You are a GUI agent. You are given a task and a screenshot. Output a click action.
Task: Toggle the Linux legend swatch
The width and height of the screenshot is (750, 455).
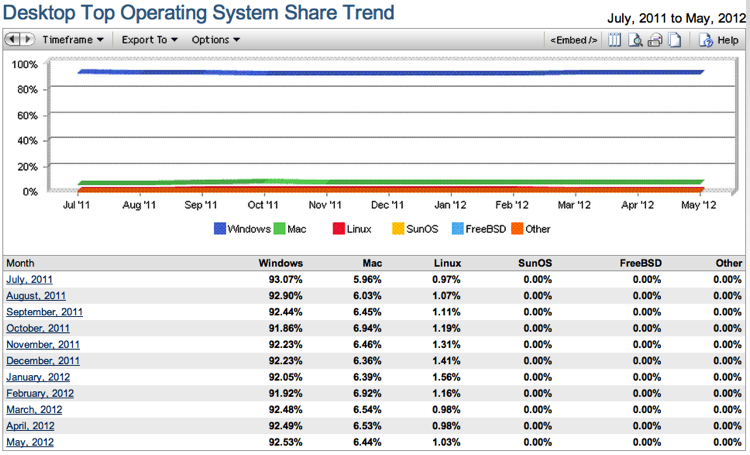click(339, 229)
